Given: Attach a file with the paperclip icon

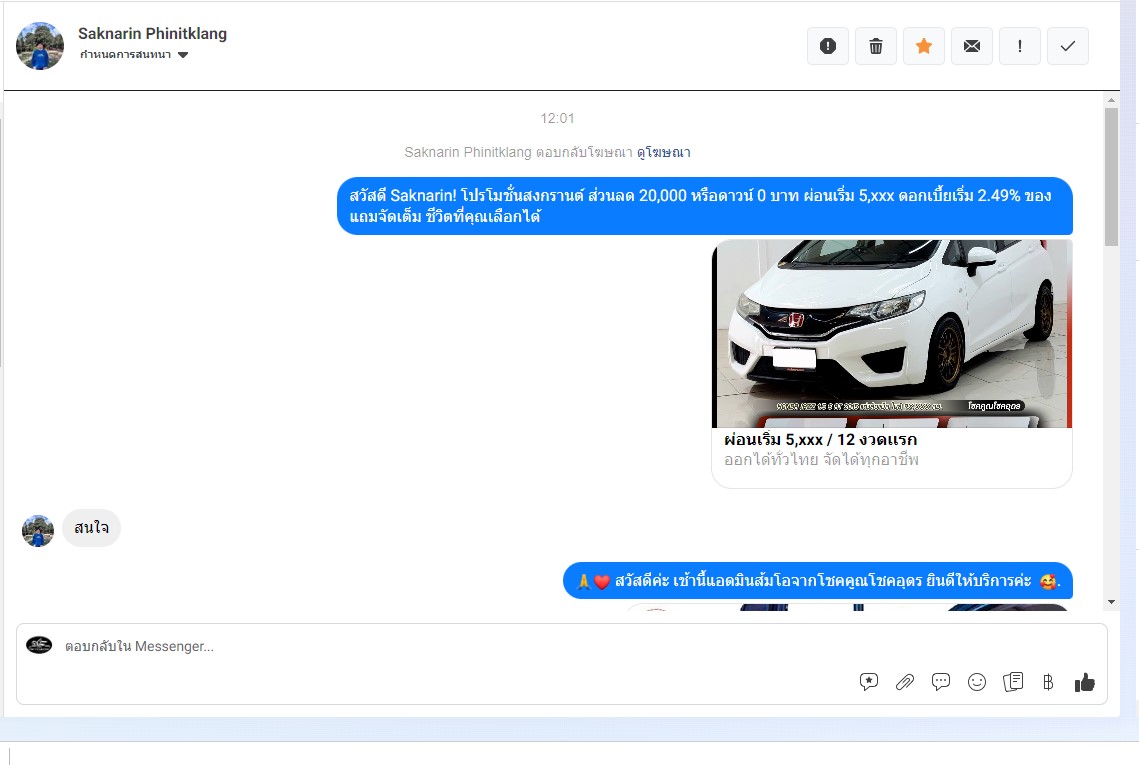Looking at the screenshot, I should pyautogui.click(x=905, y=682).
